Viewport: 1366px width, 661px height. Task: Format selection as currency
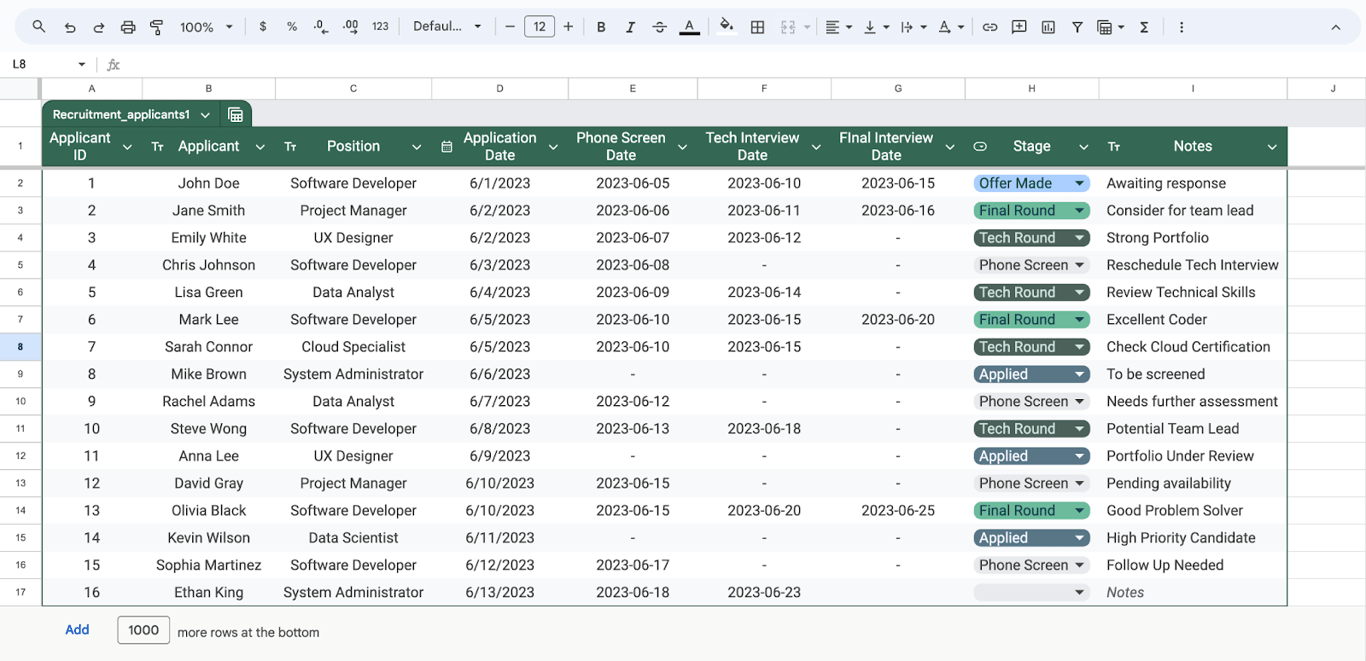tap(263, 27)
